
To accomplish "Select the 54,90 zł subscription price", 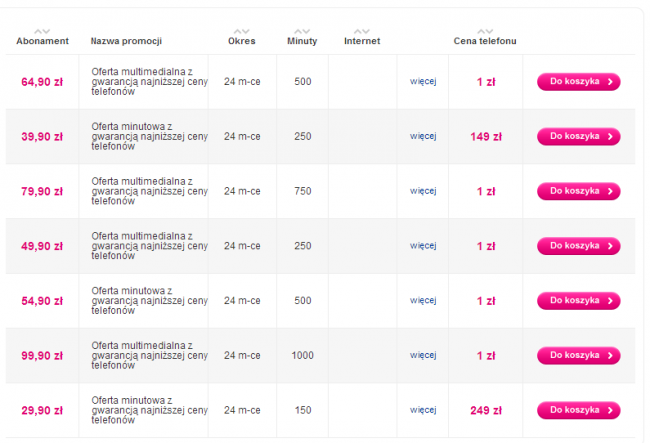I will pos(42,301).
